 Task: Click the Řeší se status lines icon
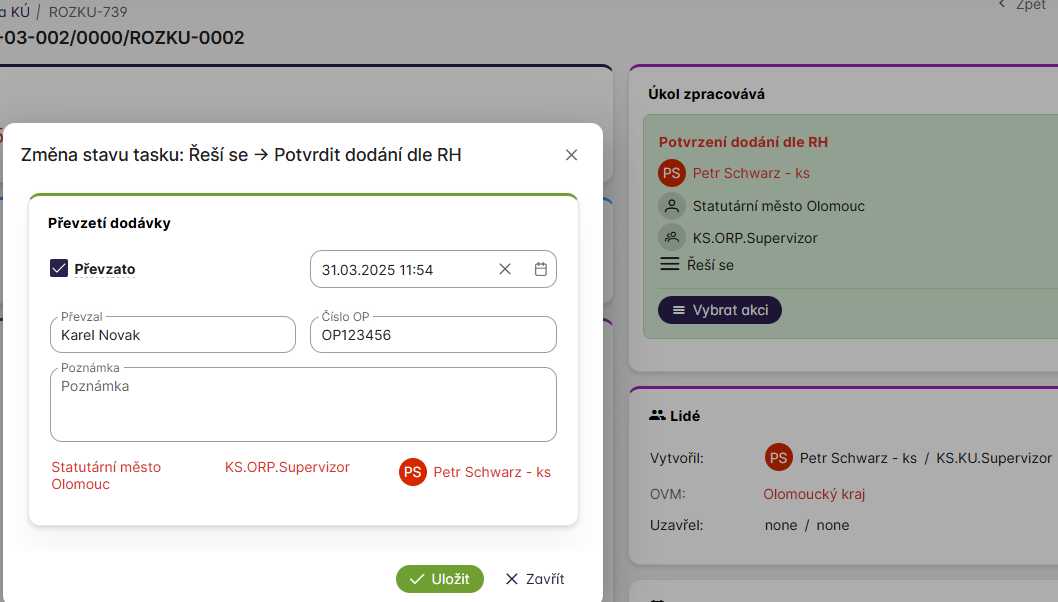point(670,265)
